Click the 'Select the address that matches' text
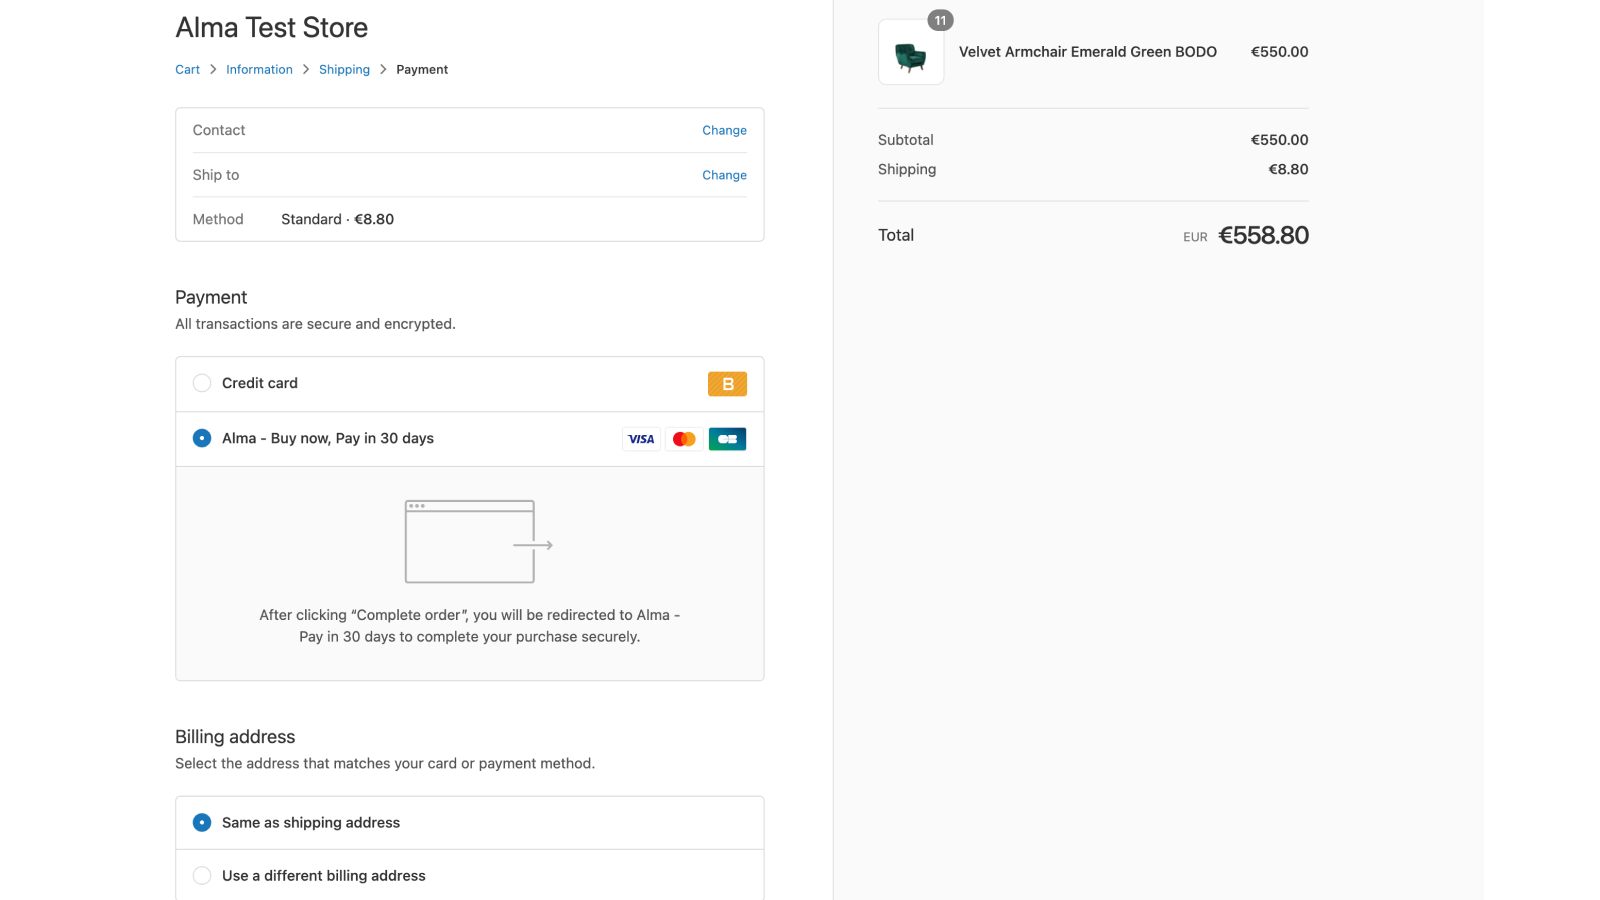Image resolution: width=1600 pixels, height=900 pixels. pyautogui.click(x=385, y=763)
